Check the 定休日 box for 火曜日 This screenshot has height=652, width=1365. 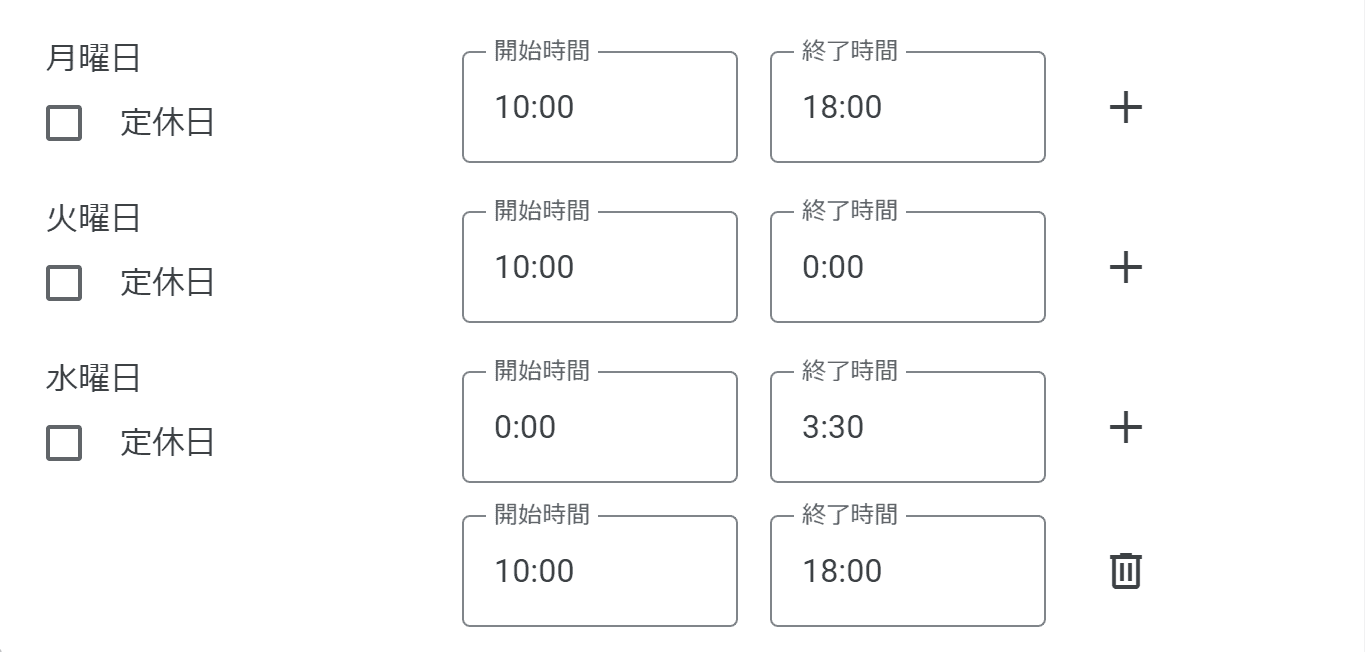tap(64, 283)
